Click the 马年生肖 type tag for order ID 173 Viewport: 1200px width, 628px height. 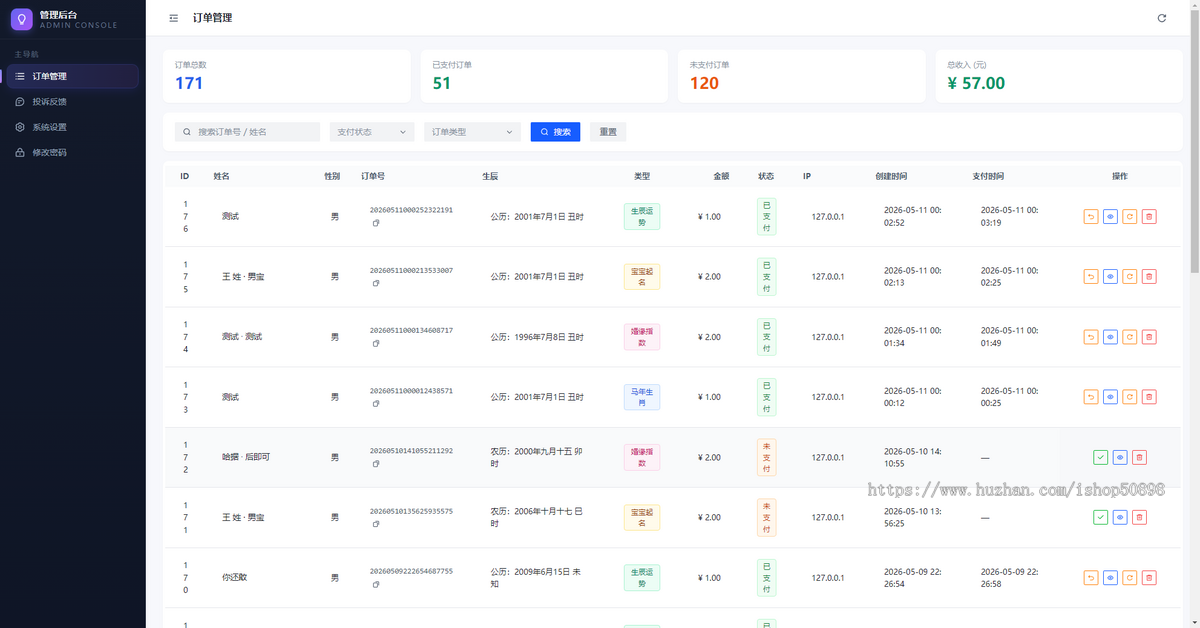coord(642,397)
